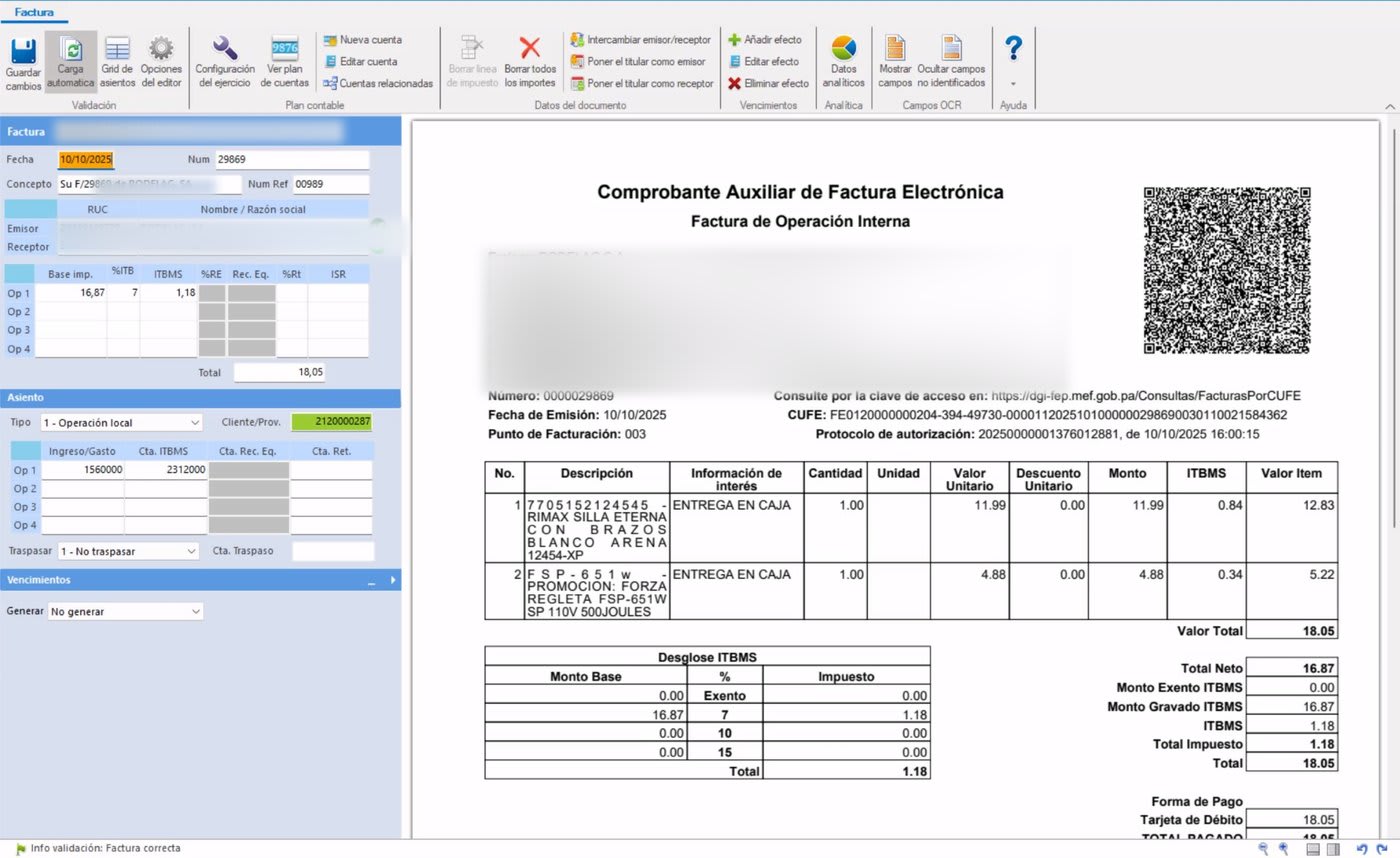Image resolution: width=1400 pixels, height=858 pixels.
Task: Toggle Carga automatica
Action: (x=71, y=63)
